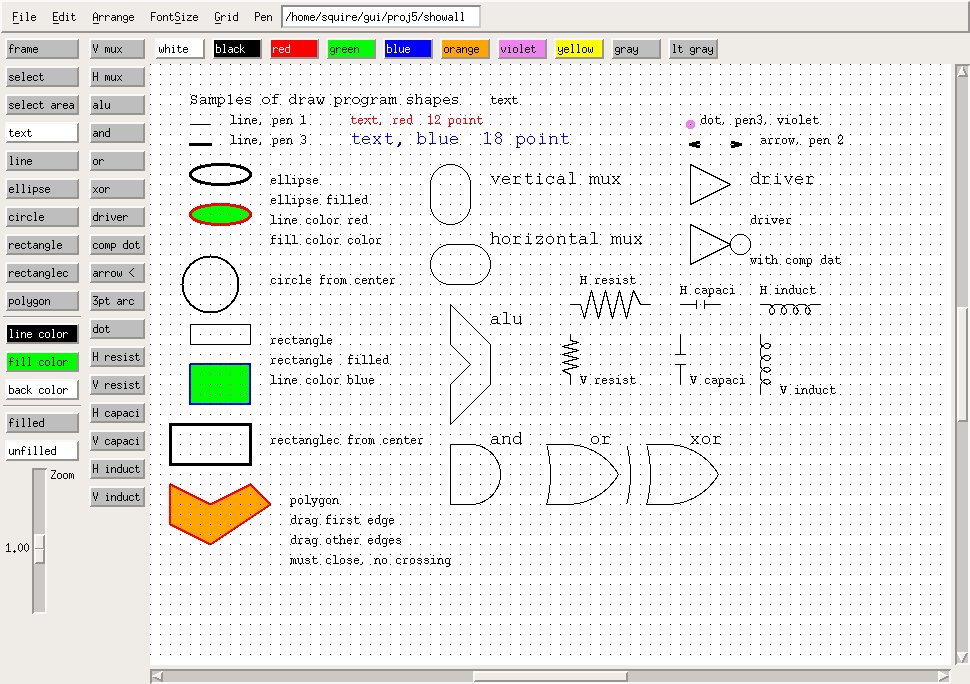Pick the yellow color swatch

point(579,49)
